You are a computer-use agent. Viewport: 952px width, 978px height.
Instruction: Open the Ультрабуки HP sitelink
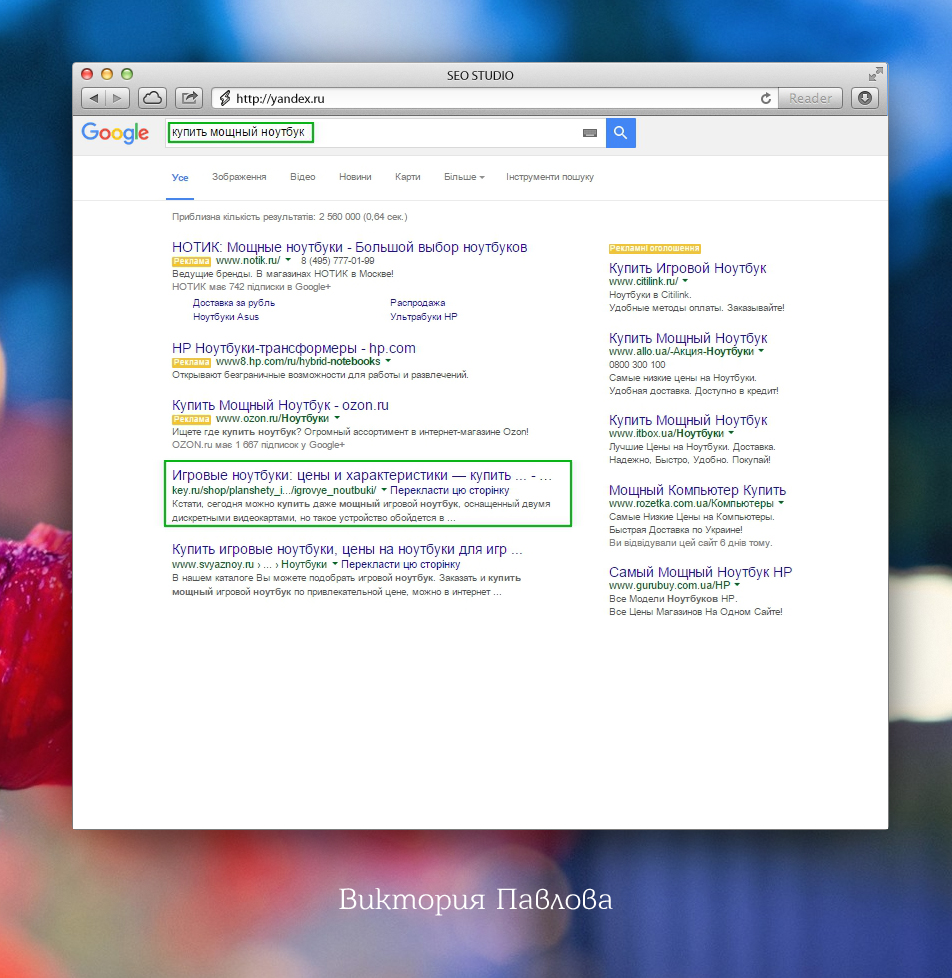pyautogui.click(x=424, y=317)
